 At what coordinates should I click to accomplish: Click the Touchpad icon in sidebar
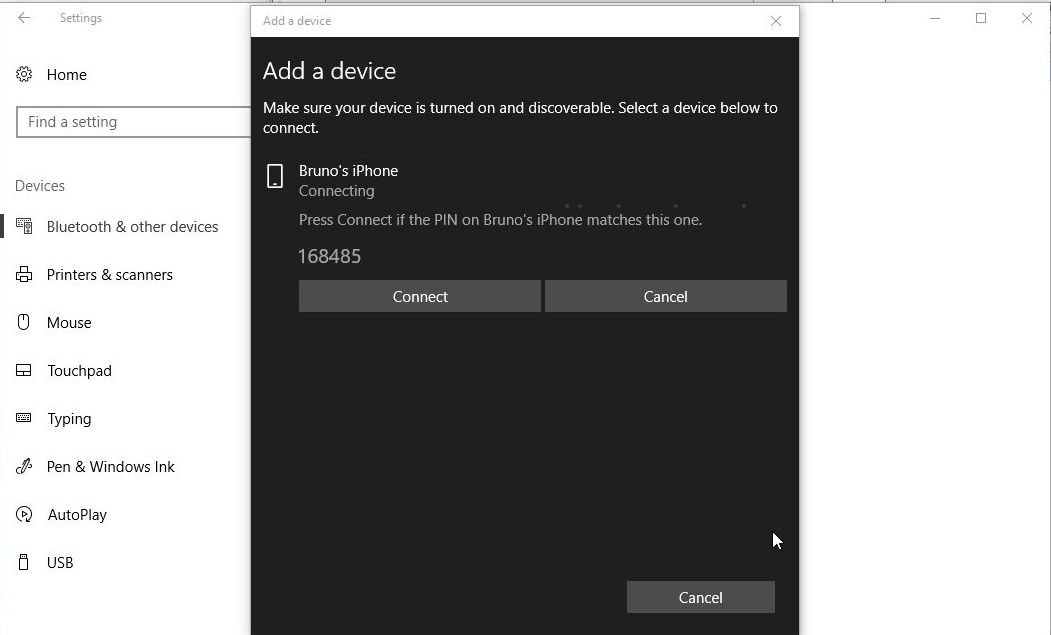pos(24,371)
